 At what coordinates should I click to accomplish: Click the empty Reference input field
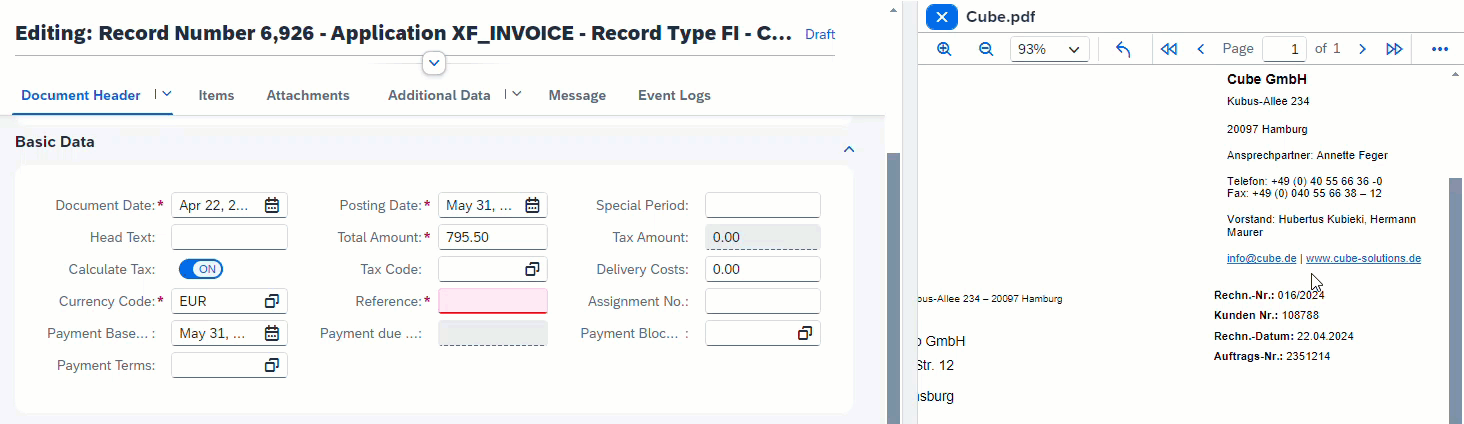[x=492, y=301]
